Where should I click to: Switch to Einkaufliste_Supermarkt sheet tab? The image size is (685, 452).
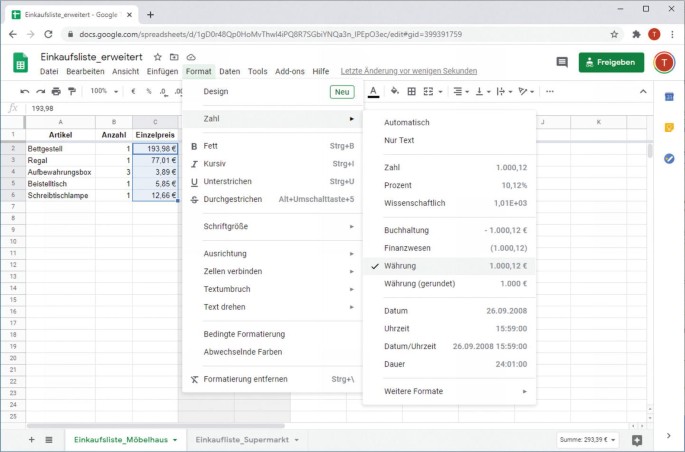click(242, 439)
